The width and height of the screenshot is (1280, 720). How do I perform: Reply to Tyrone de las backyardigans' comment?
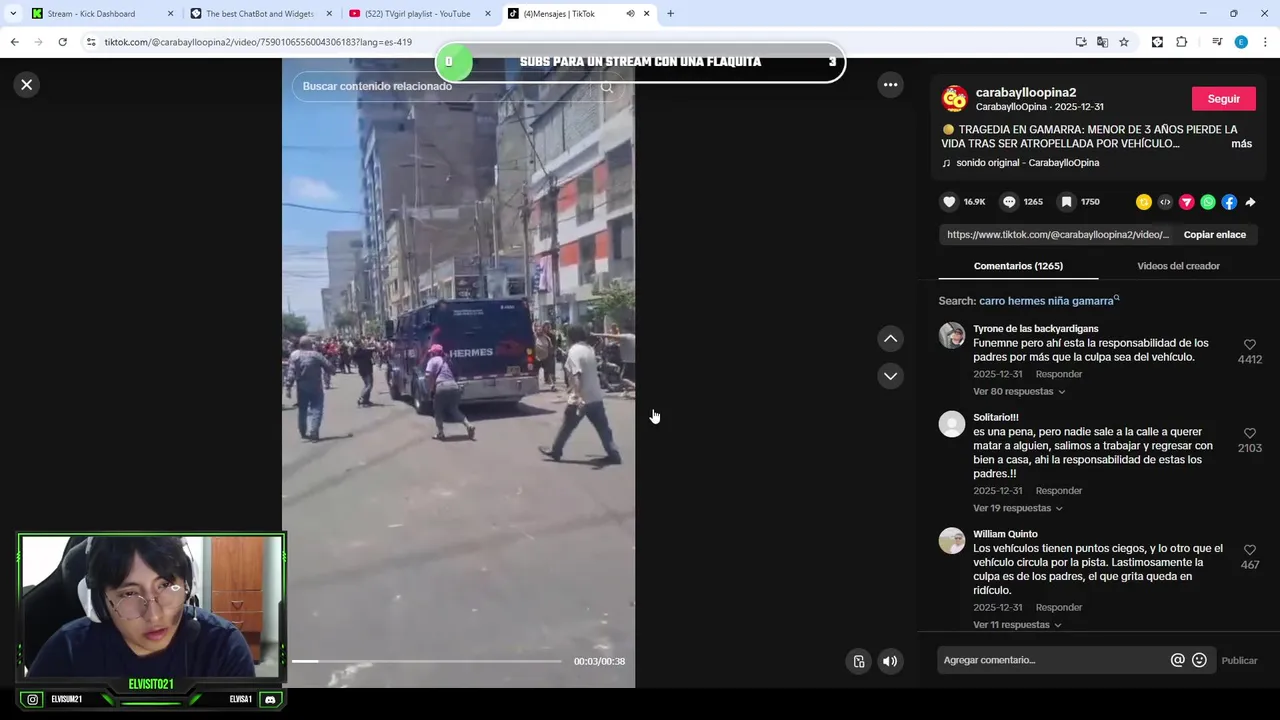(x=1059, y=374)
